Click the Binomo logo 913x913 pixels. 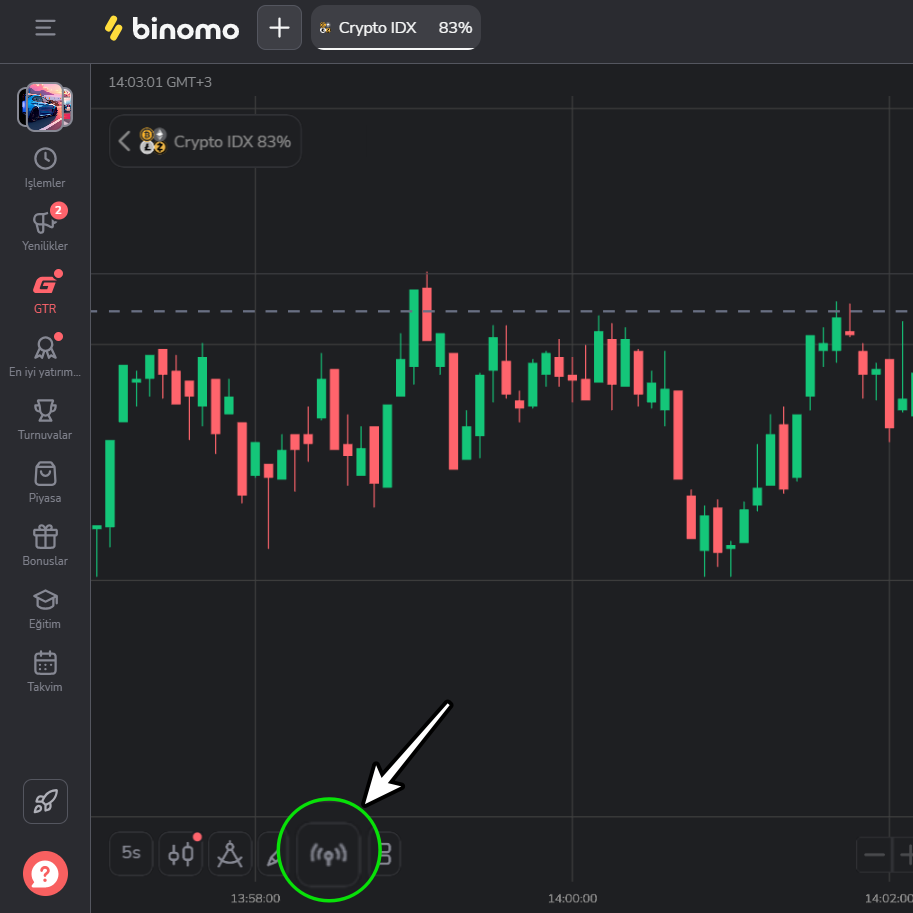point(172,28)
